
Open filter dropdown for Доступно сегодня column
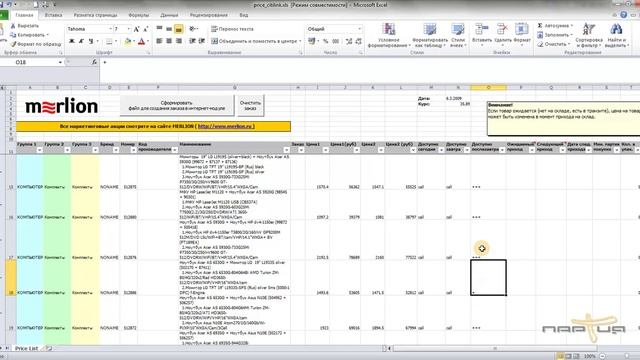441,150
